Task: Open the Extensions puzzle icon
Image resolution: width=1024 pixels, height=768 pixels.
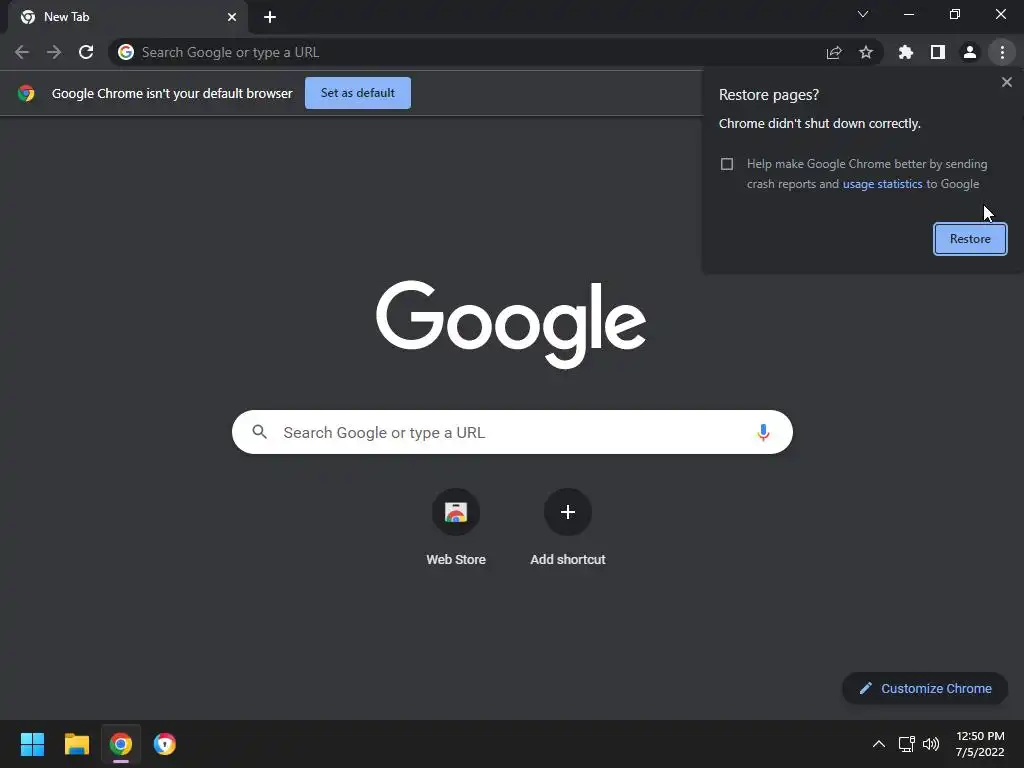Action: (906, 52)
